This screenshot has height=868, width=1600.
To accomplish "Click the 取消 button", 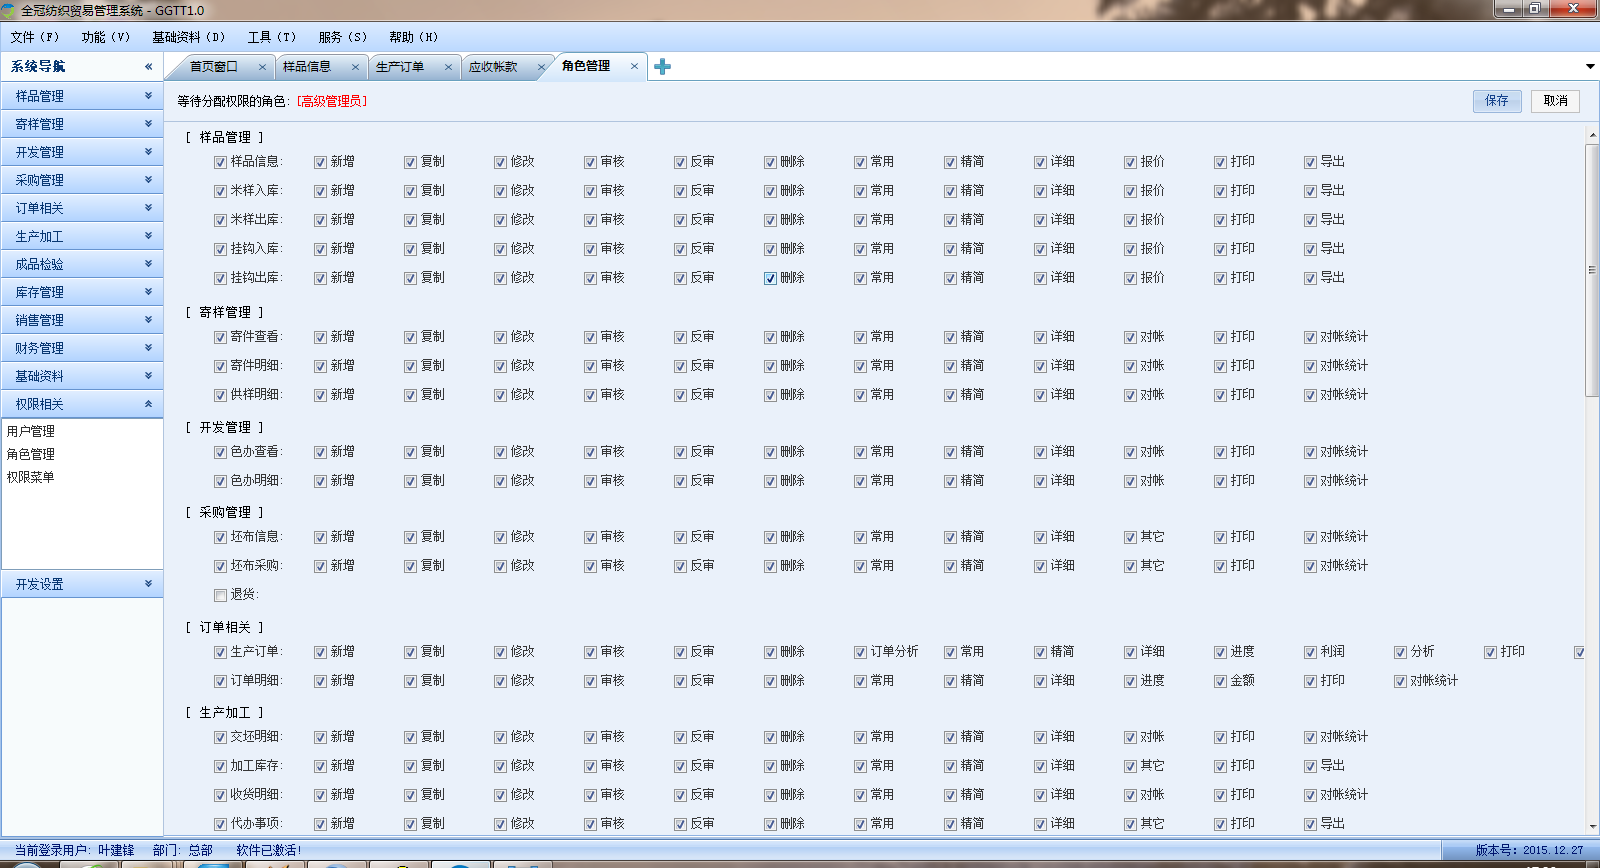I will pyautogui.click(x=1555, y=101).
